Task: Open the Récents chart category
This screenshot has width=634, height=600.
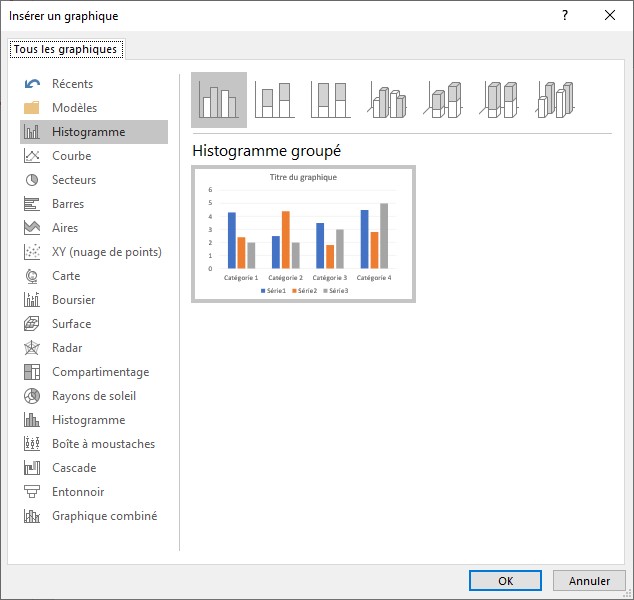Action: [x=72, y=84]
